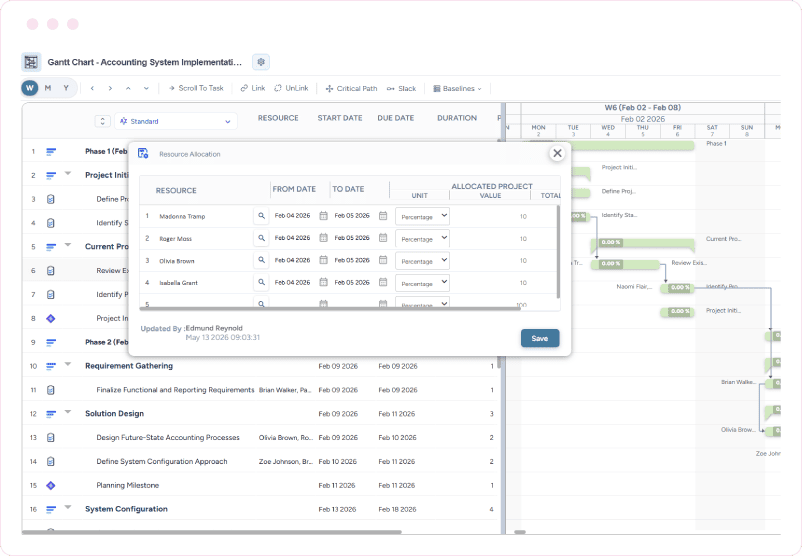
Task: Open the settings gear next to chart title
Action: [x=261, y=62]
